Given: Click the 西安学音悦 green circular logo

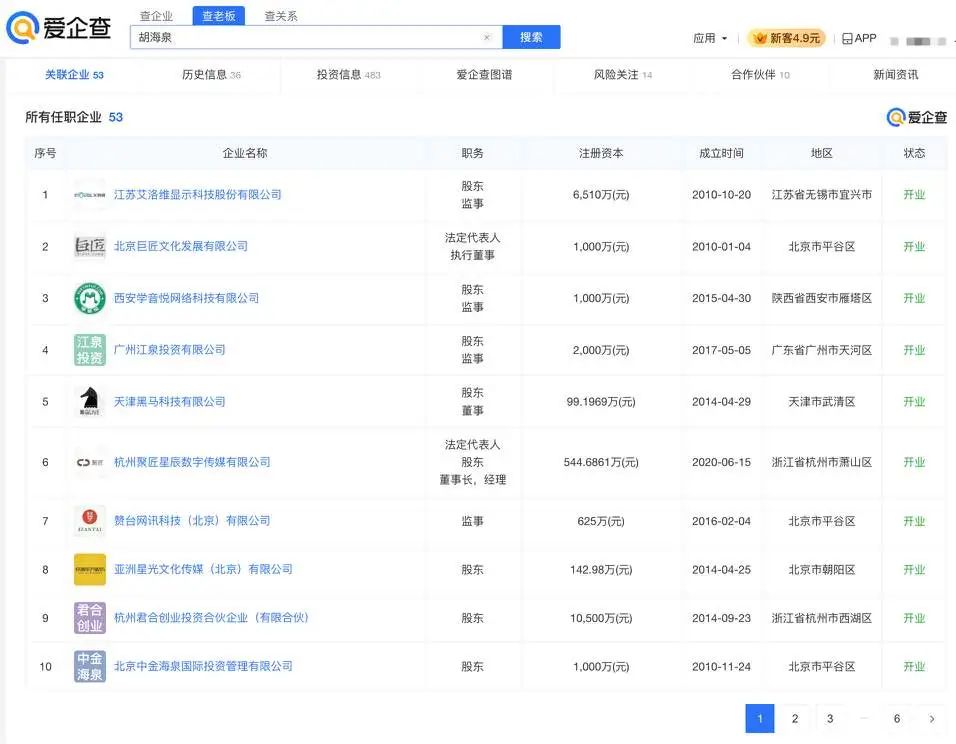Looking at the screenshot, I should pyautogui.click(x=89, y=297).
